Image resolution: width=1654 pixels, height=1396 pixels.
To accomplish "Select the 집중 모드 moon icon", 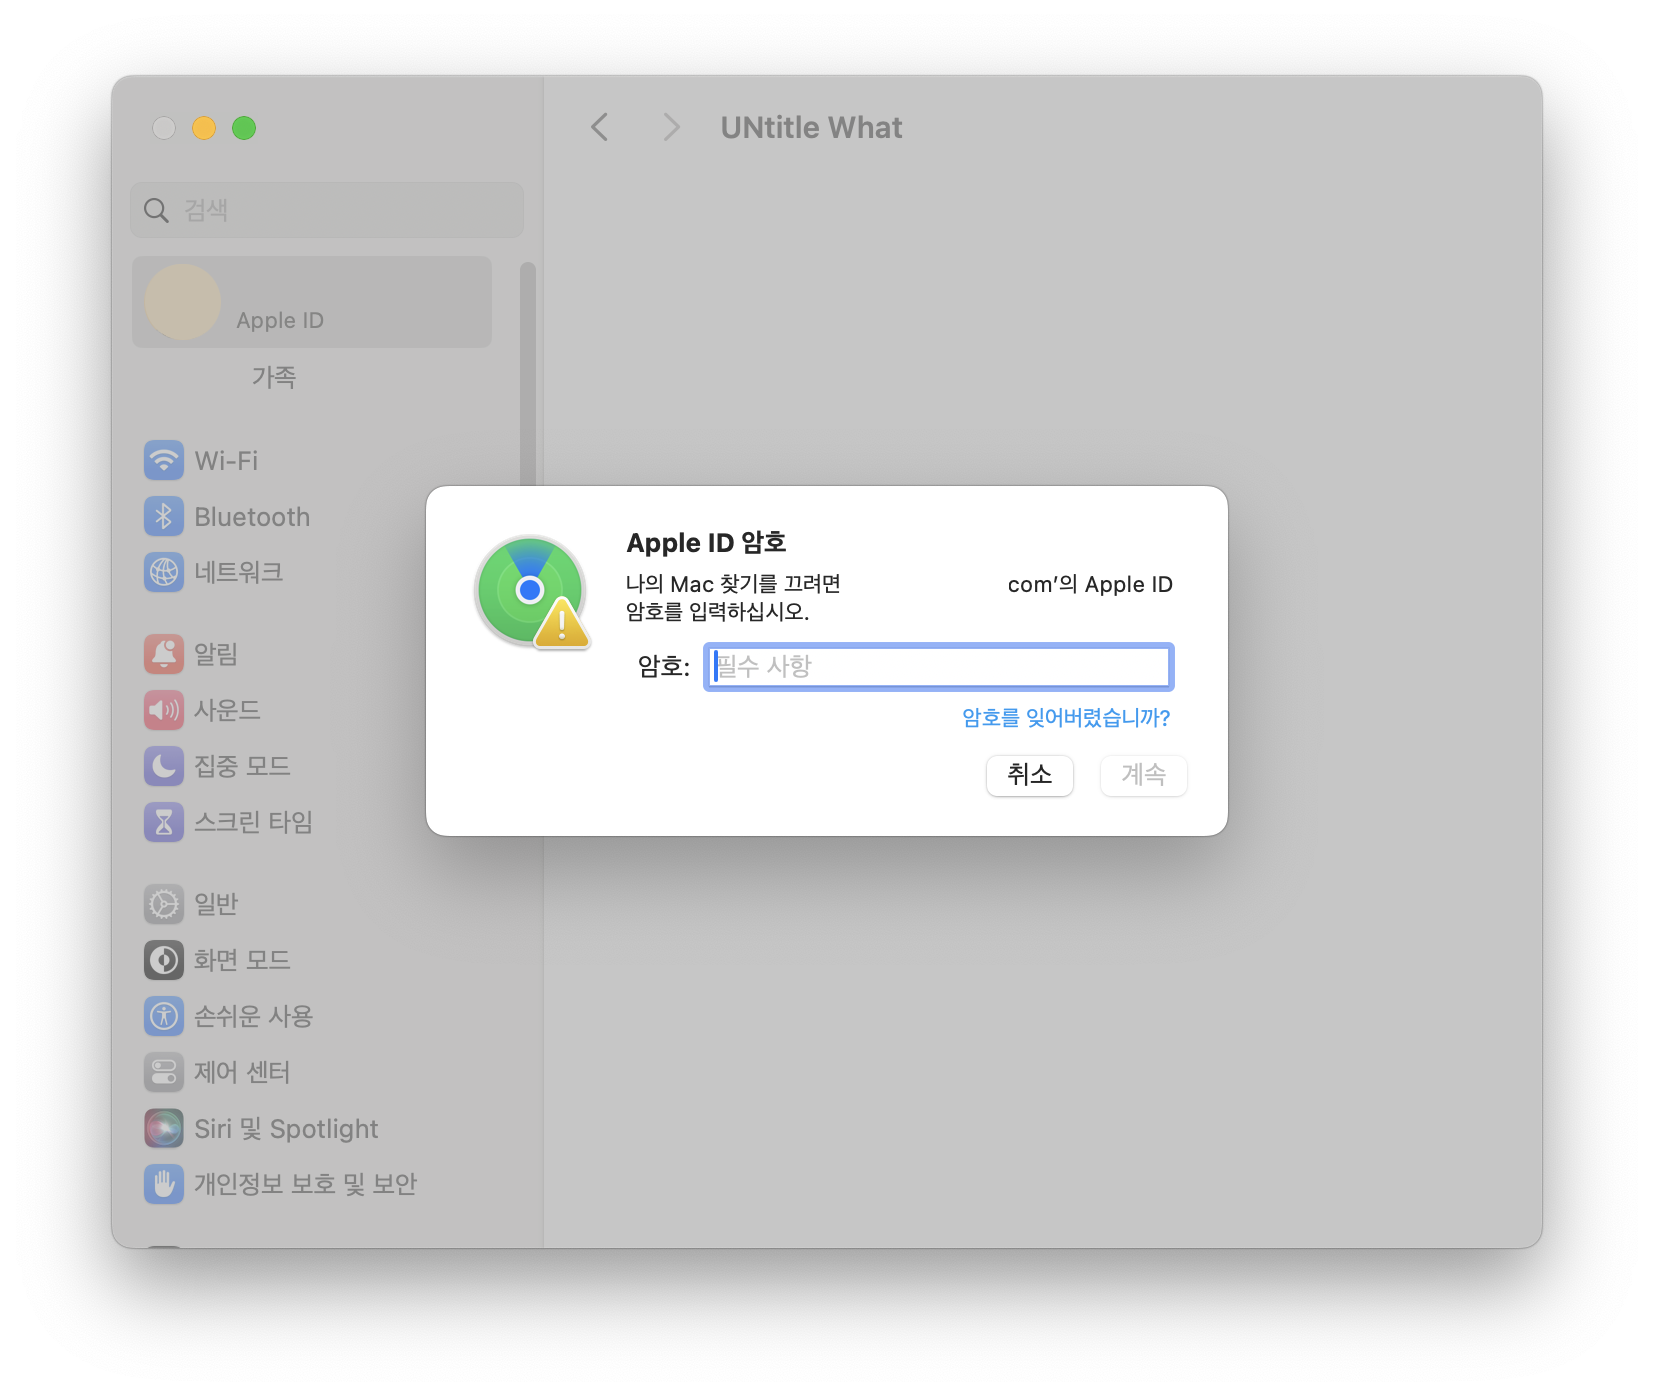I will pyautogui.click(x=164, y=766).
